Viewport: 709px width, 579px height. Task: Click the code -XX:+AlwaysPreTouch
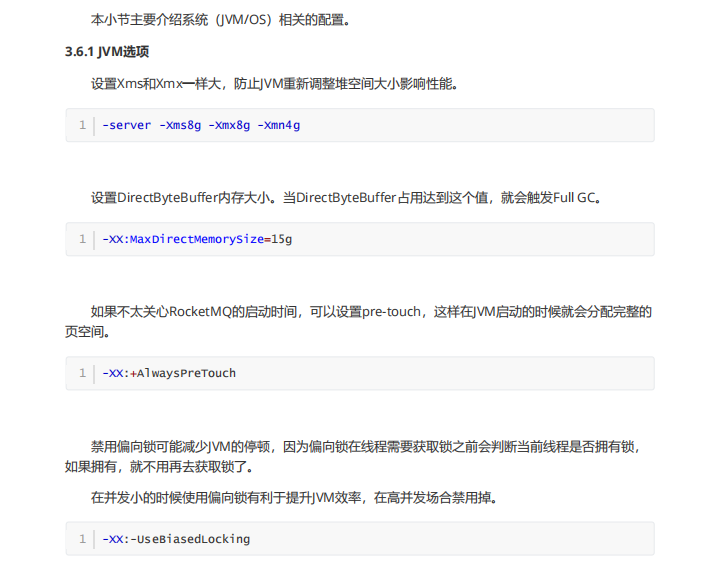tap(169, 373)
